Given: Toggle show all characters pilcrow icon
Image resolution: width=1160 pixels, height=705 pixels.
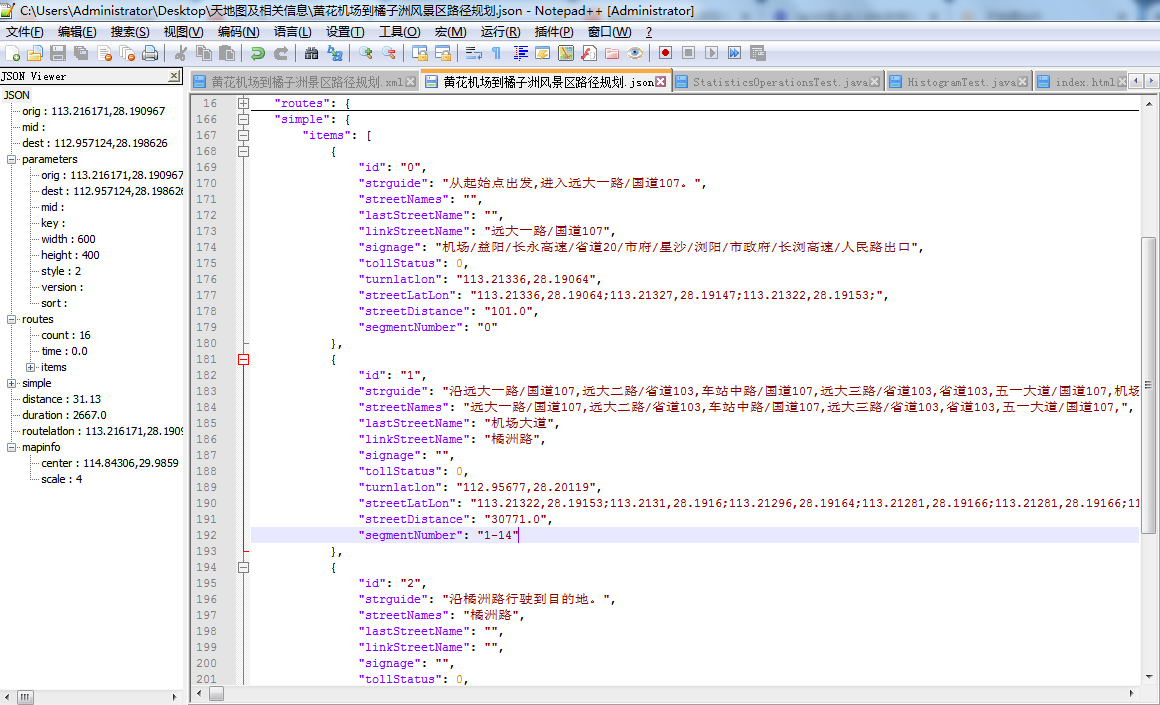Looking at the screenshot, I should coord(495,53).
